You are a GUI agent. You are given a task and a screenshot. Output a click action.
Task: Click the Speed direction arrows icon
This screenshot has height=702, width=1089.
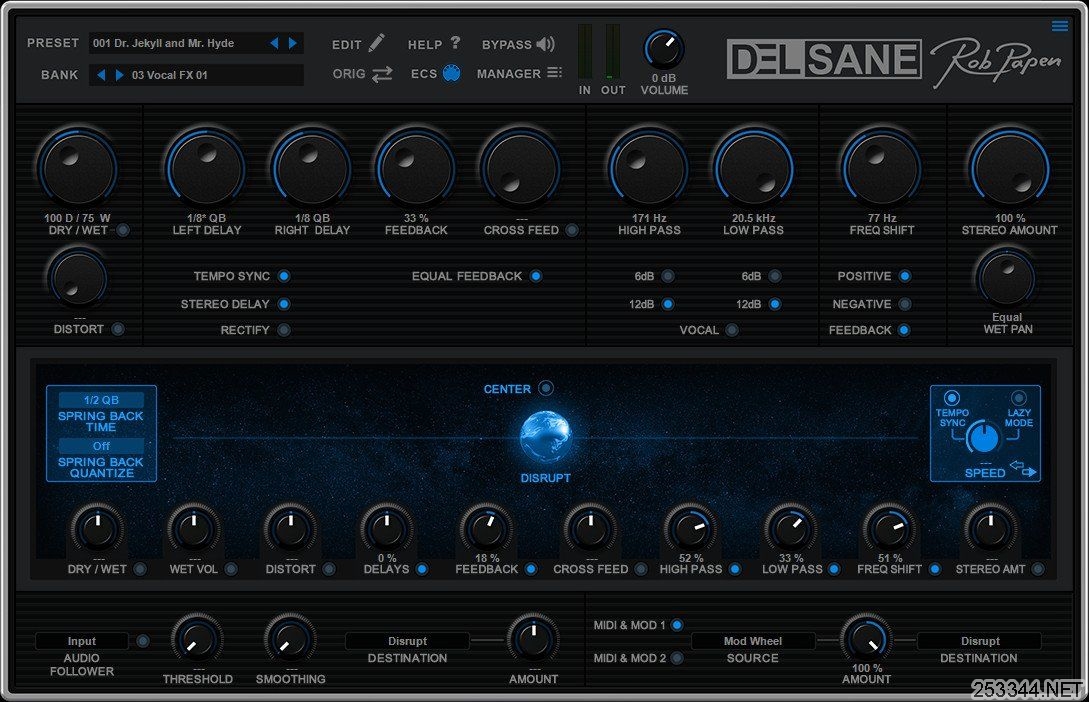tap(1023, 469)
